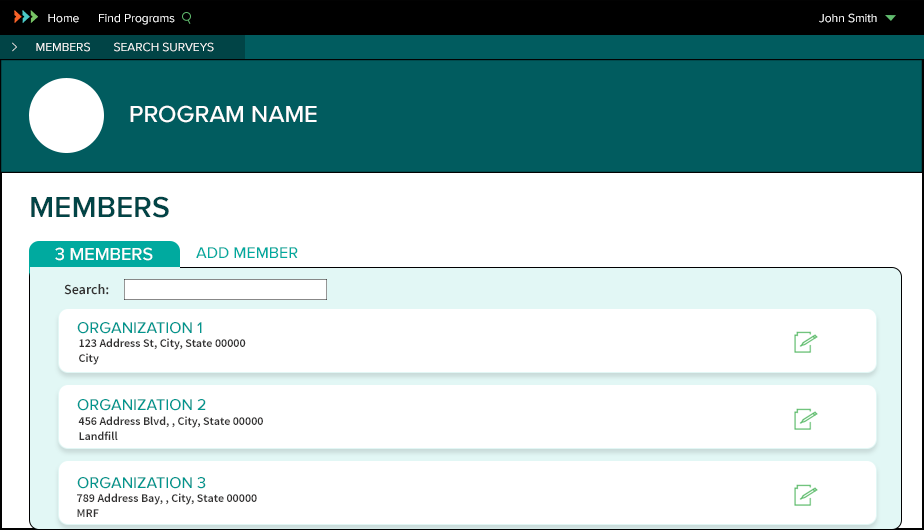Screen dimensions: 924x530
Task: Click the search magnifier beside Find Programs
Action: (x=187, y=18)
